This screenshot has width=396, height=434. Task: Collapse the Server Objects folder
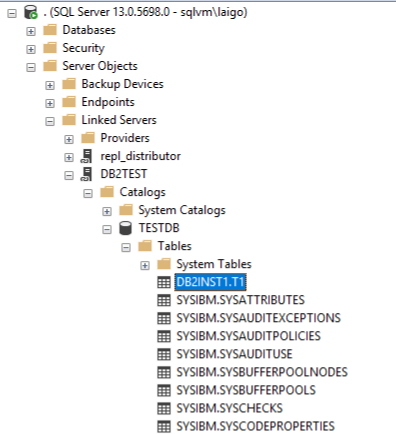(x=31, y=67)
